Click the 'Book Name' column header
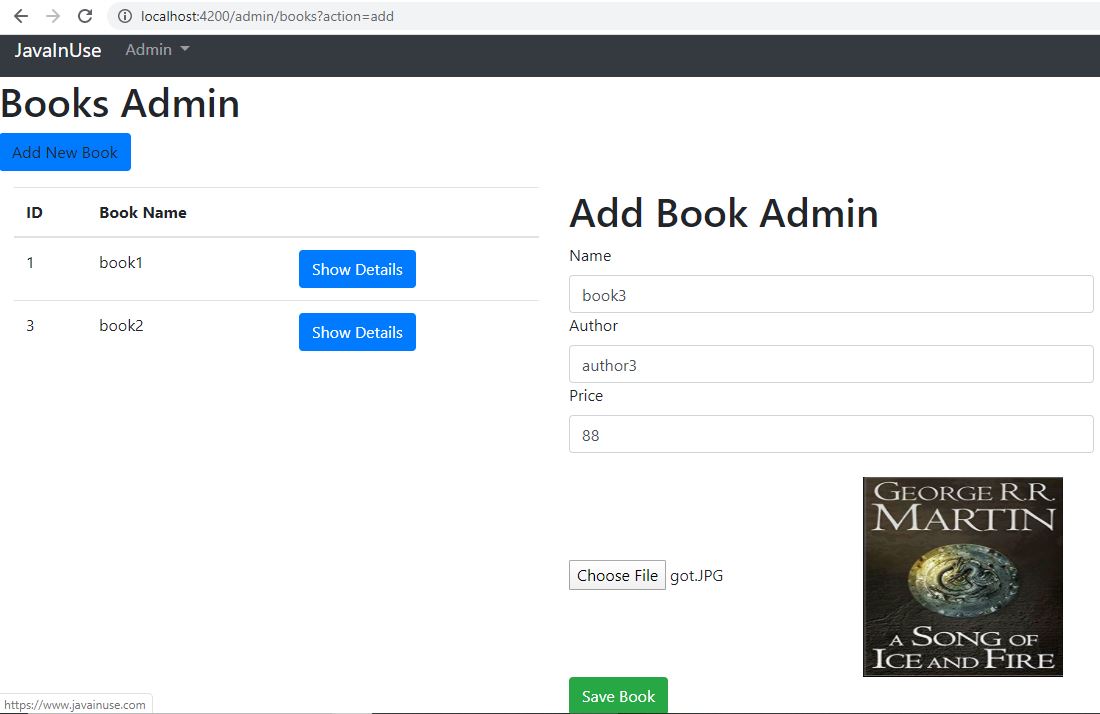Screen dimensions: 1100x714 [x=142, y=213]
